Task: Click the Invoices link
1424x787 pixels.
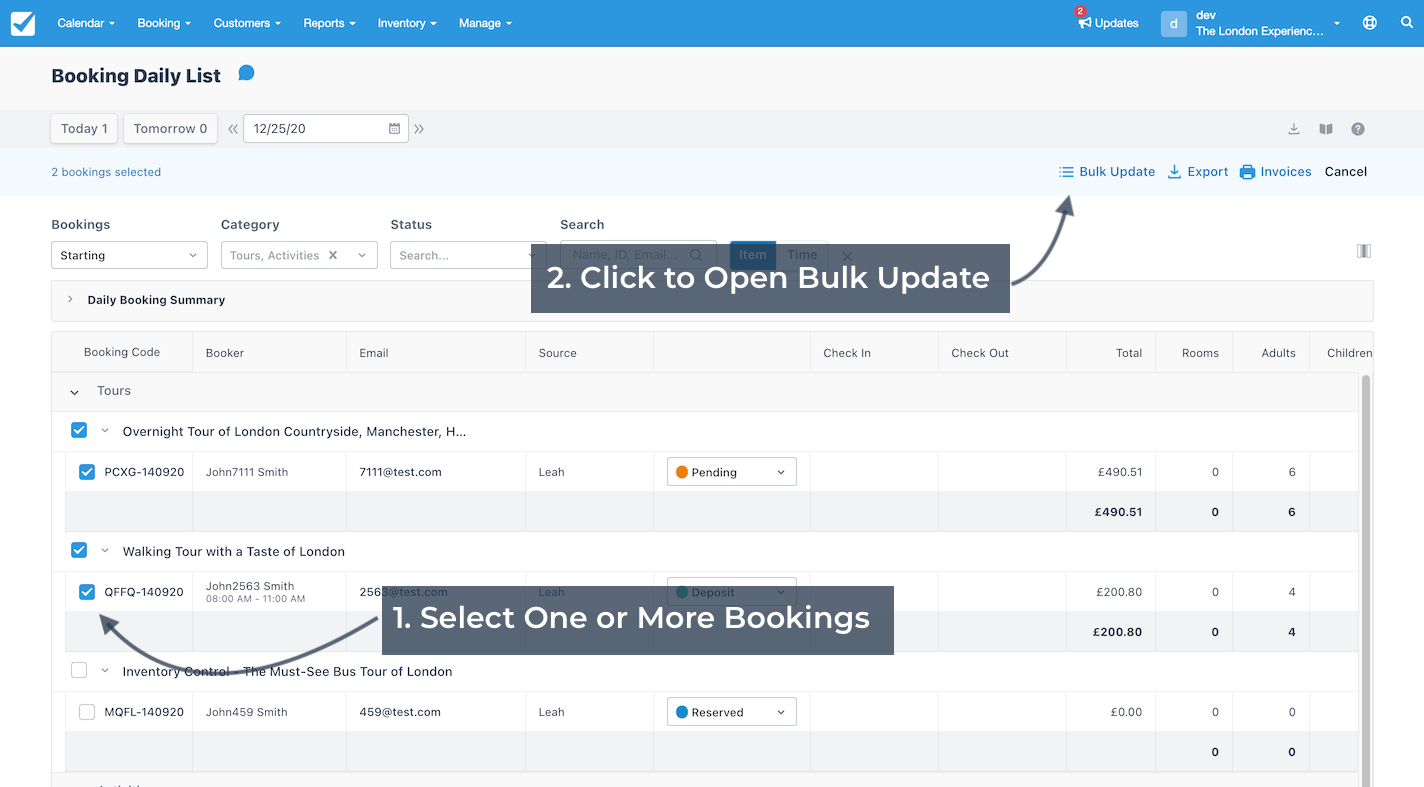Action: 1275,172
